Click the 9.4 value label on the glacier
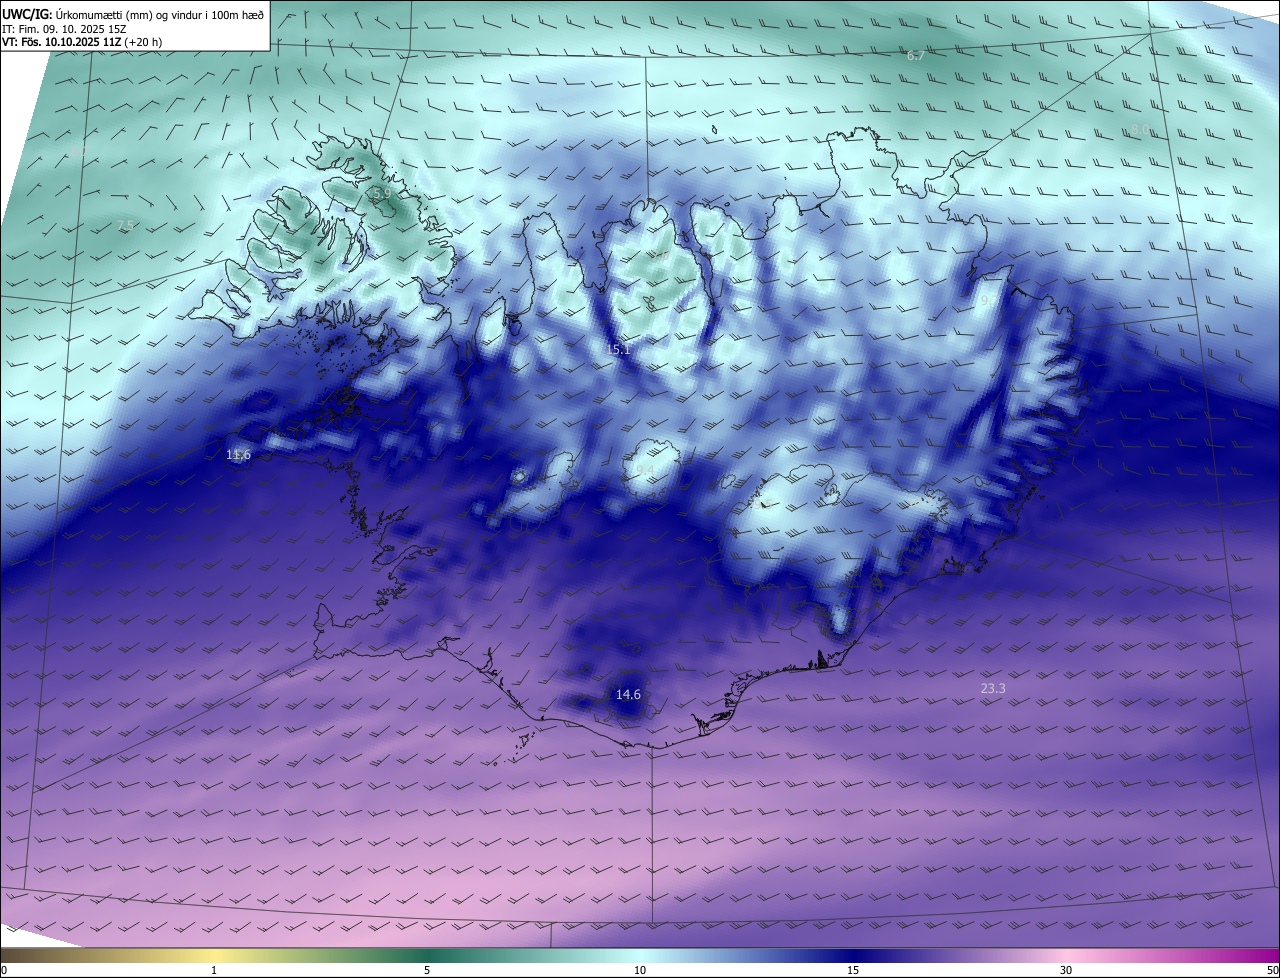The width and height of the screenshot is (1280, 978). point(645,469)
